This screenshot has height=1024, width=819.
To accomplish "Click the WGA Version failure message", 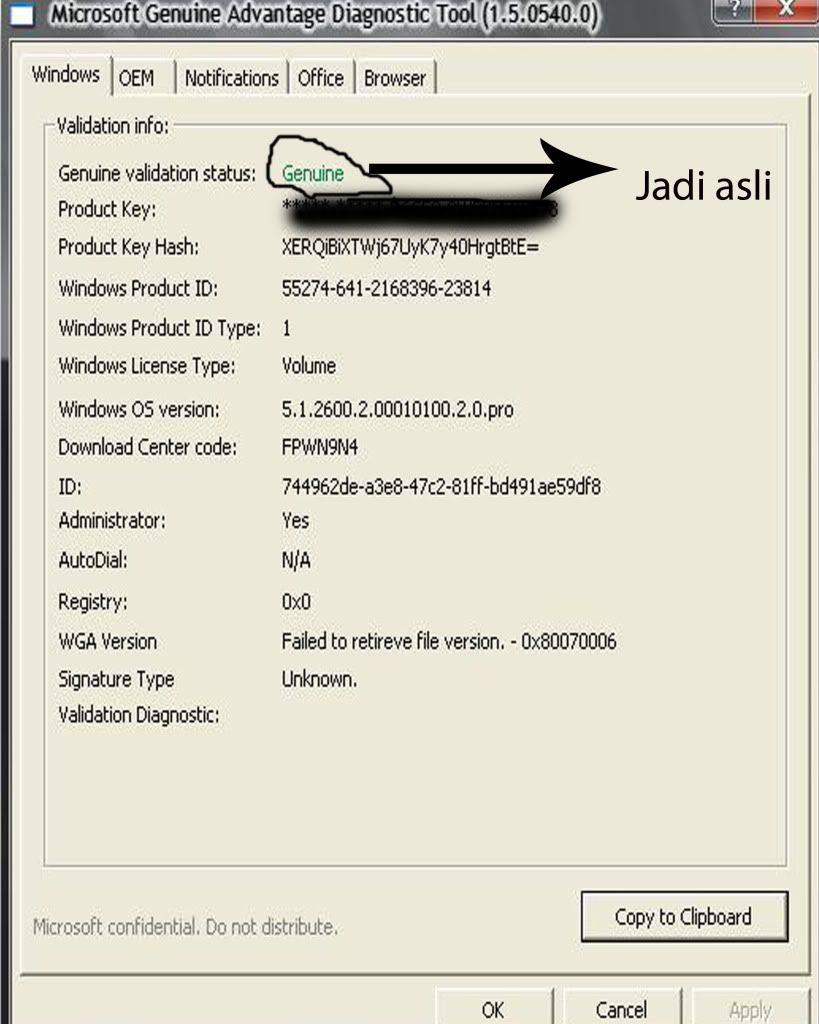I will coord(449,641).
